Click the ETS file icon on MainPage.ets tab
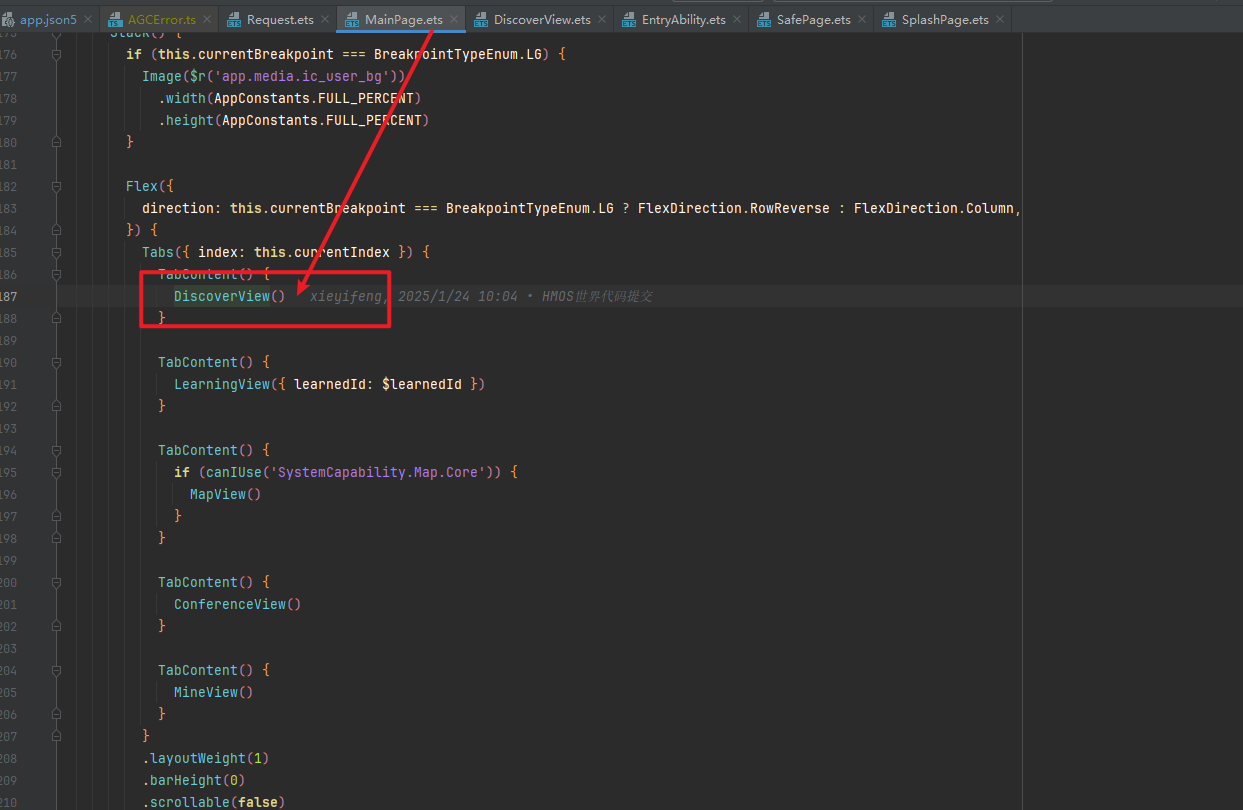Viewport: 1243px width, 810px height. 352,19
